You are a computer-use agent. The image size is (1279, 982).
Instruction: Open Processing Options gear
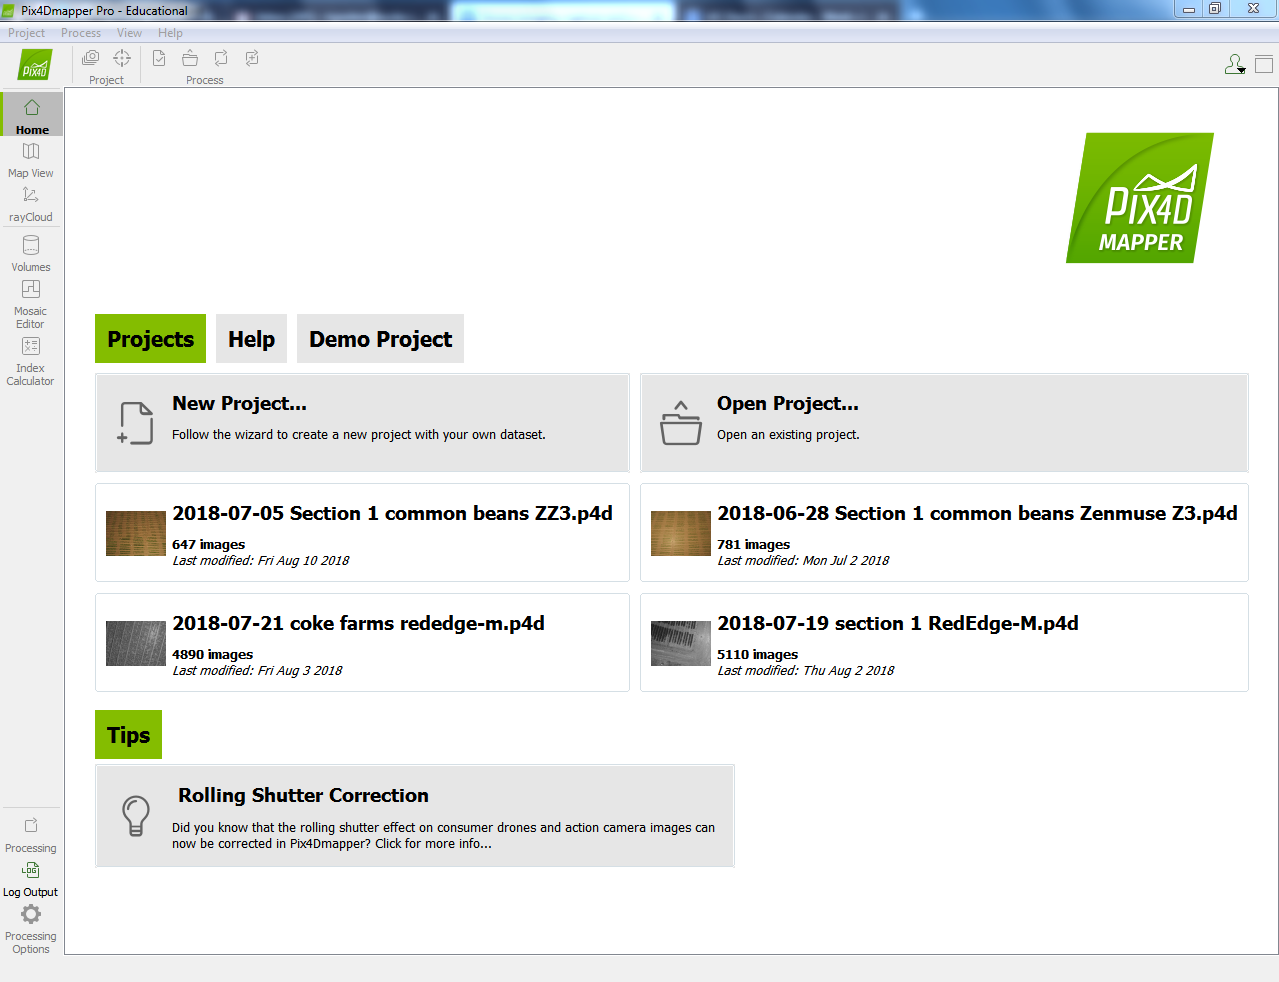(31, 929)
